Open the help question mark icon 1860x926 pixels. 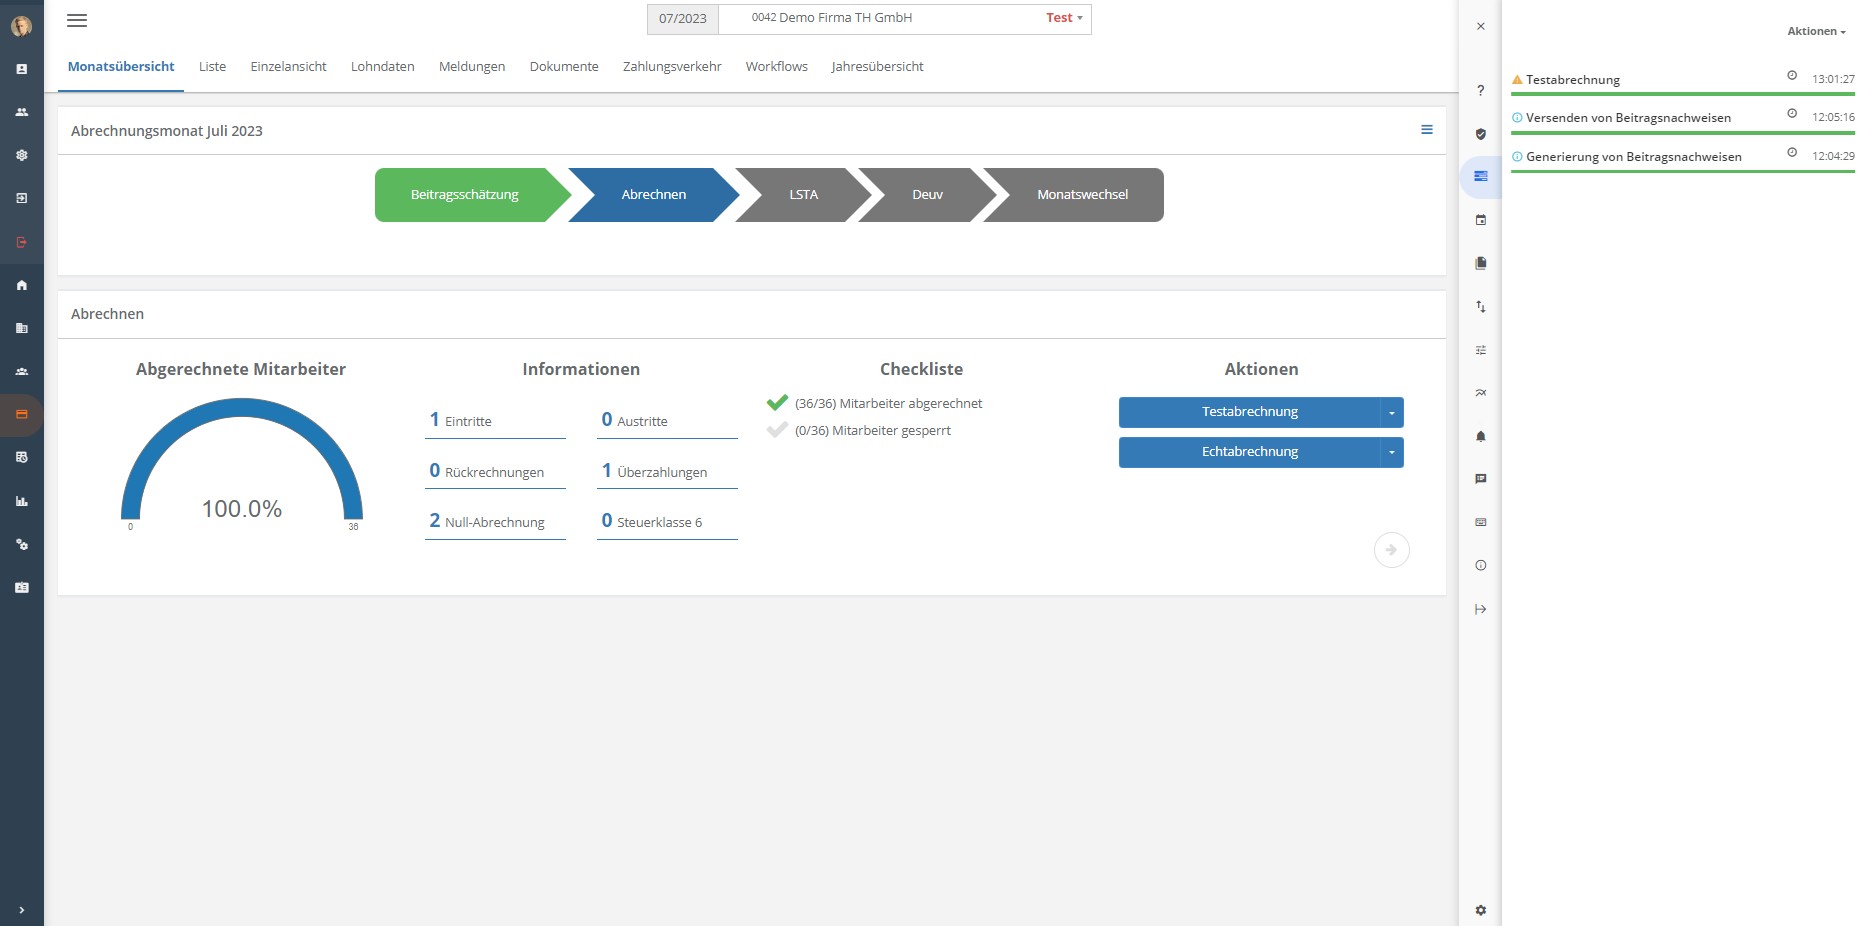tap(1481, 91)
